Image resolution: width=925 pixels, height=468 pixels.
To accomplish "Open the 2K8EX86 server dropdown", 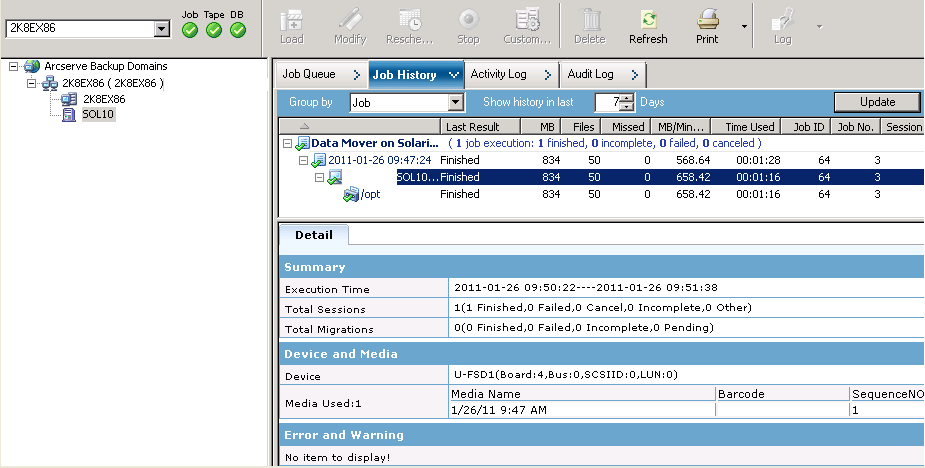I will pyautogui.click(x=162, y=29).
